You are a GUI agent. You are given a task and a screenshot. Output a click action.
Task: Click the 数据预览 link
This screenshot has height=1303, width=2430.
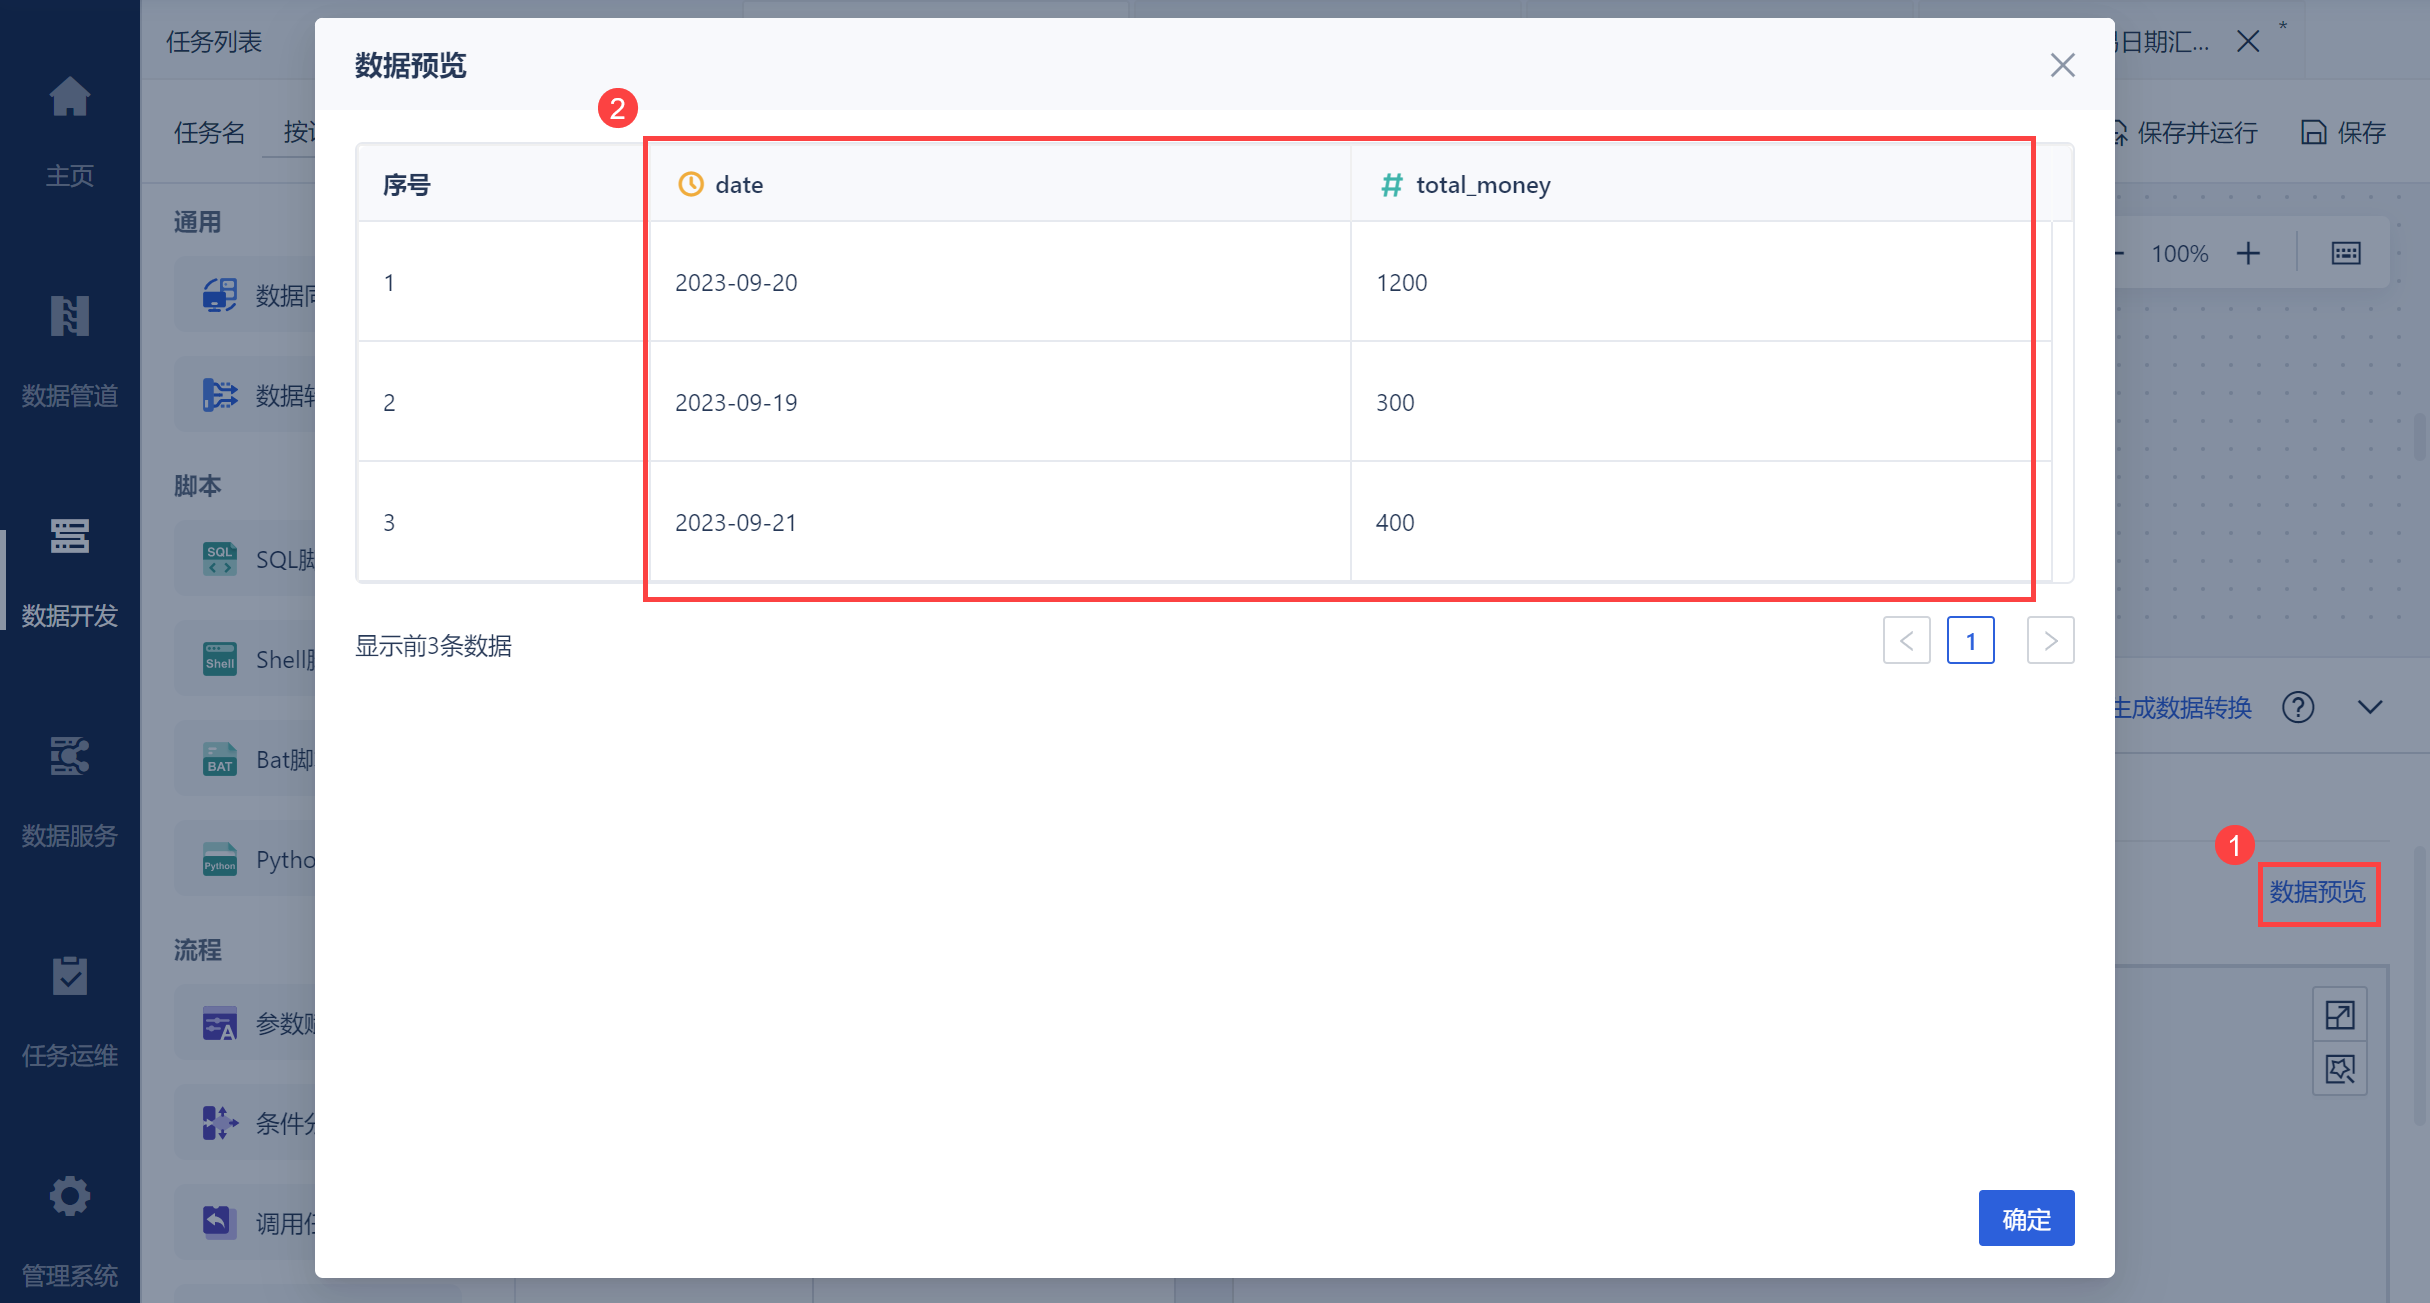tap(2317, 892)
